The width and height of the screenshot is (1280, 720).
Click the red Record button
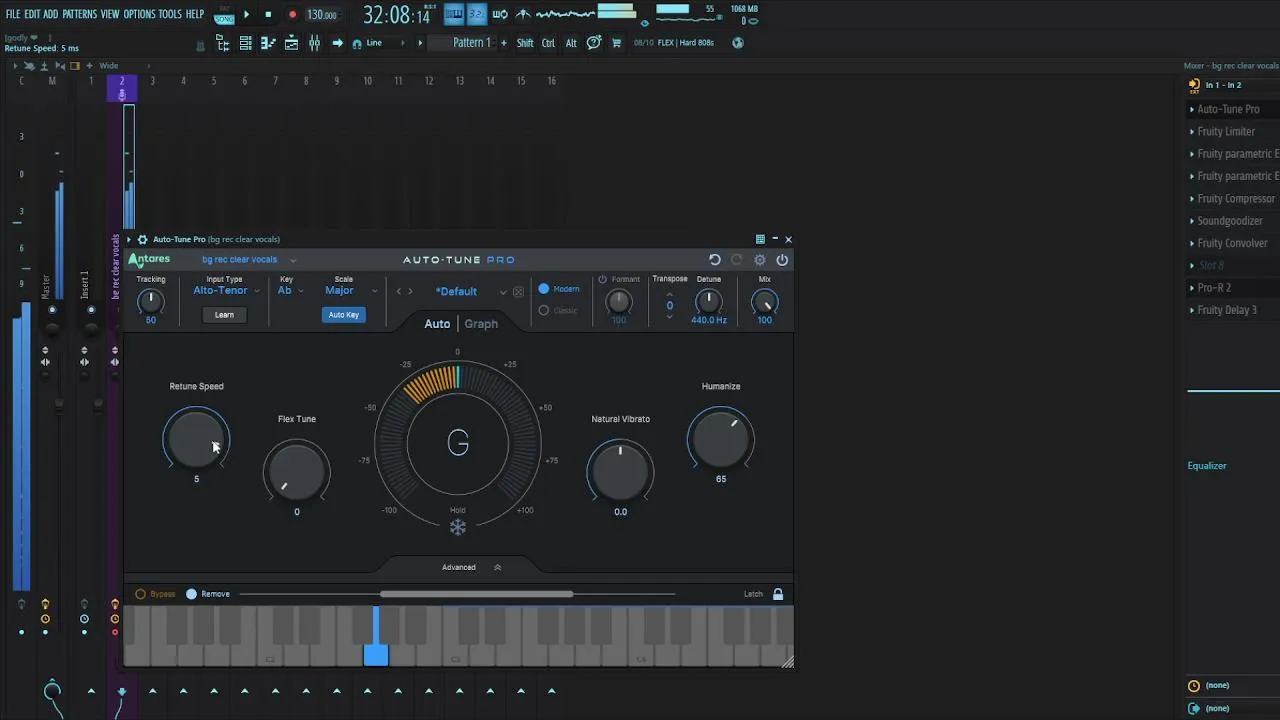(x=292, y=15)
